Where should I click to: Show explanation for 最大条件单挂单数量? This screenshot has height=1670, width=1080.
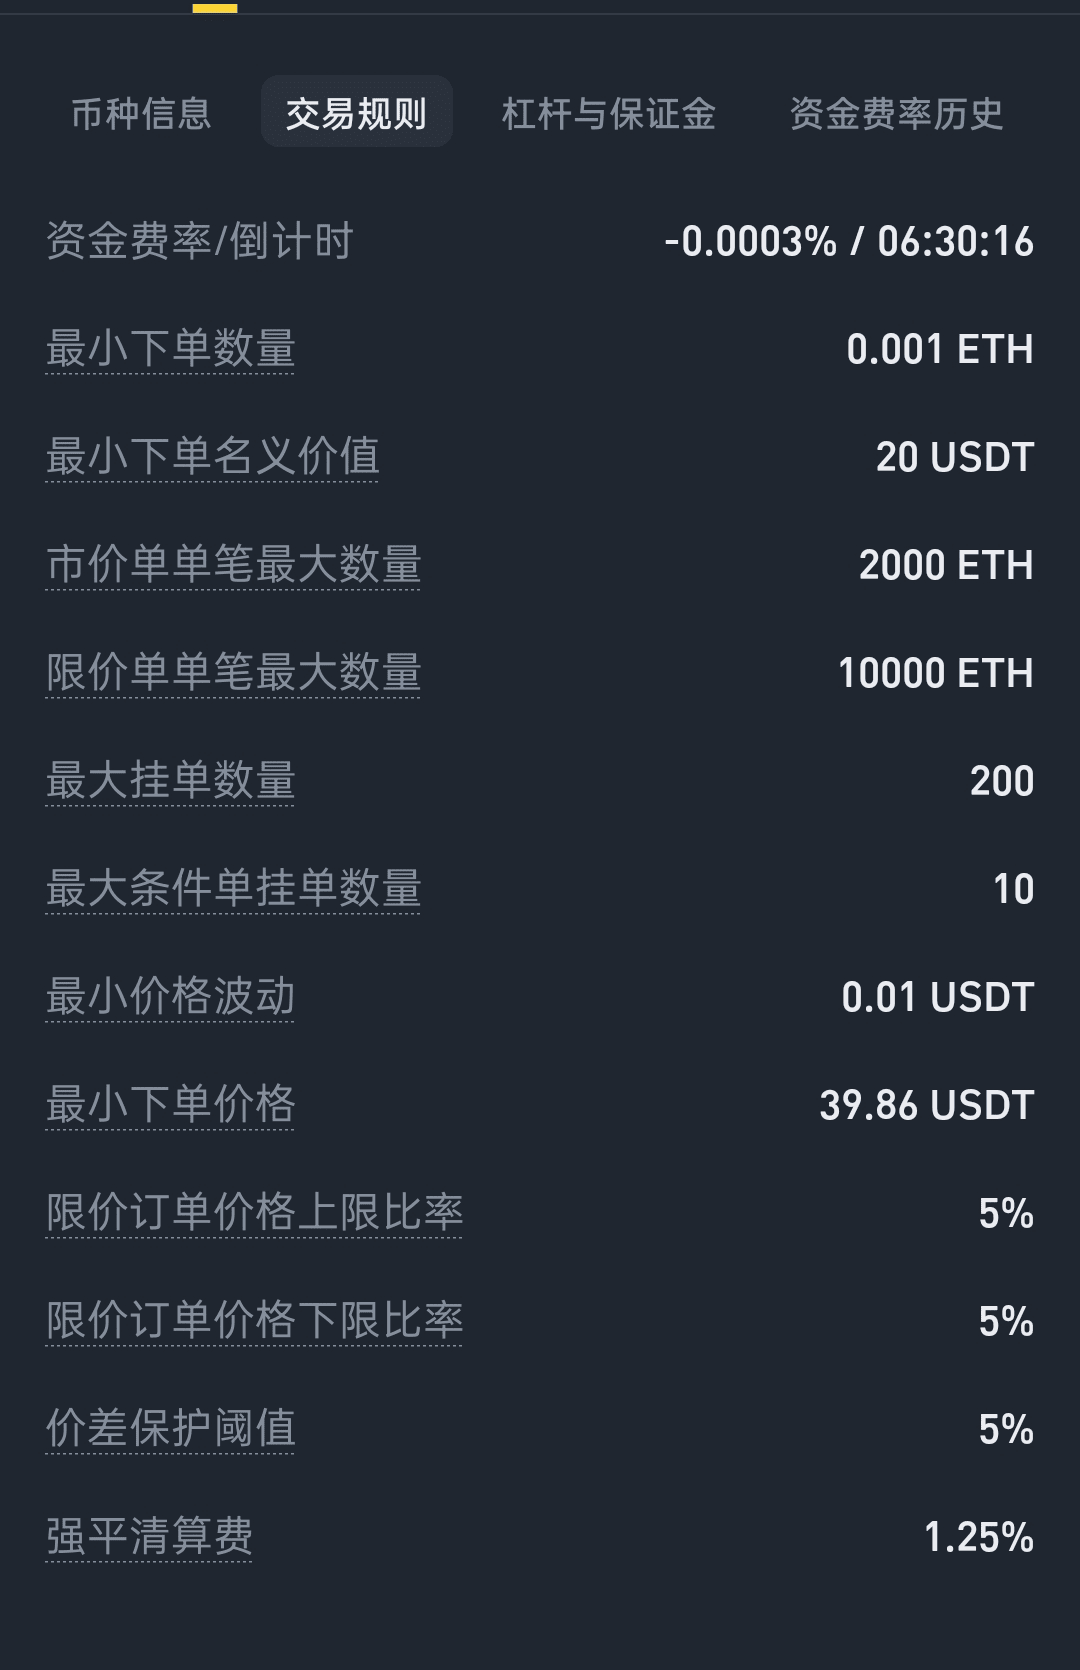(x=233, y=889)
